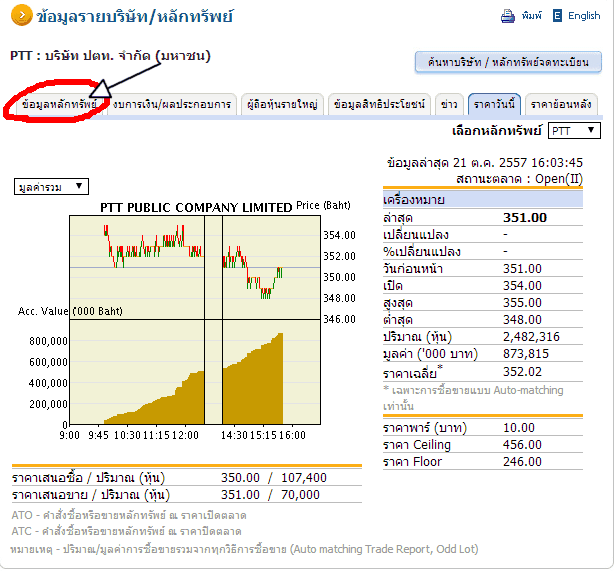The width and height of the screenshot is (615, 571).
Task: Click the ATC explanation note
Action: (x=126, y=531)
